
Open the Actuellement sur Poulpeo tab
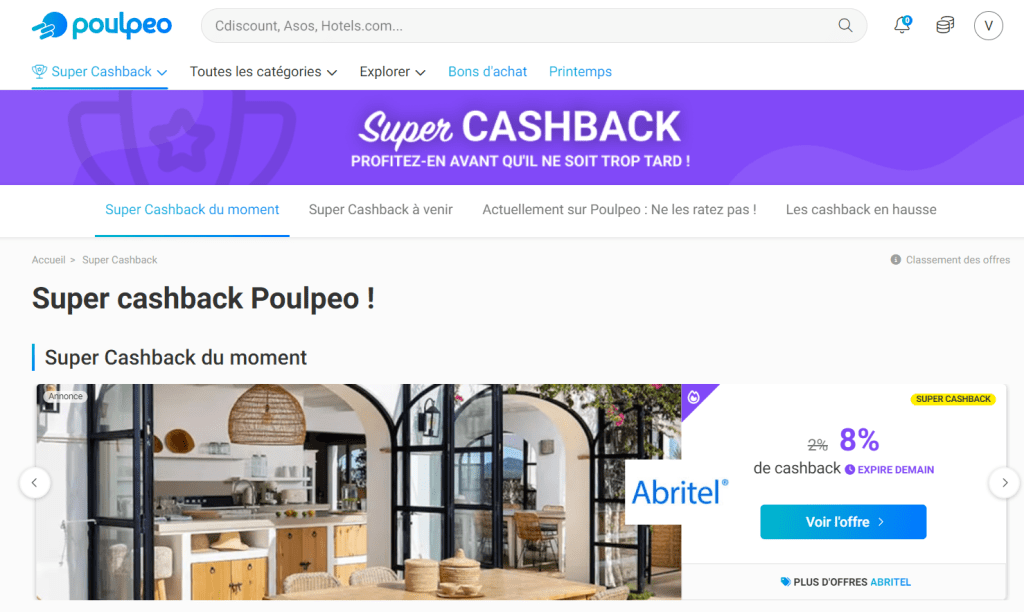coord(619,210)
